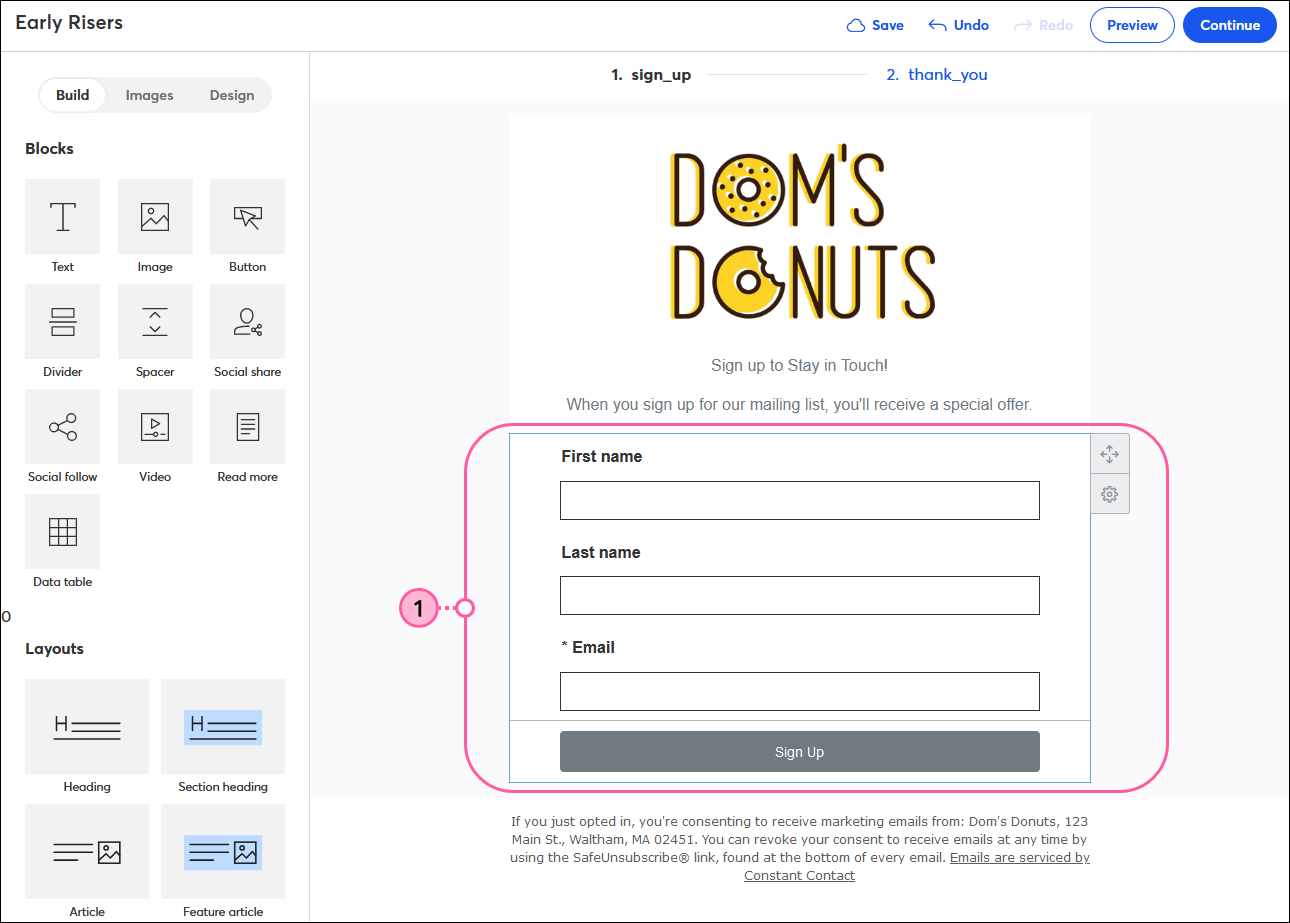
Task: Add a Read more block
Action: pyautogui.click(x=247, y=427)
